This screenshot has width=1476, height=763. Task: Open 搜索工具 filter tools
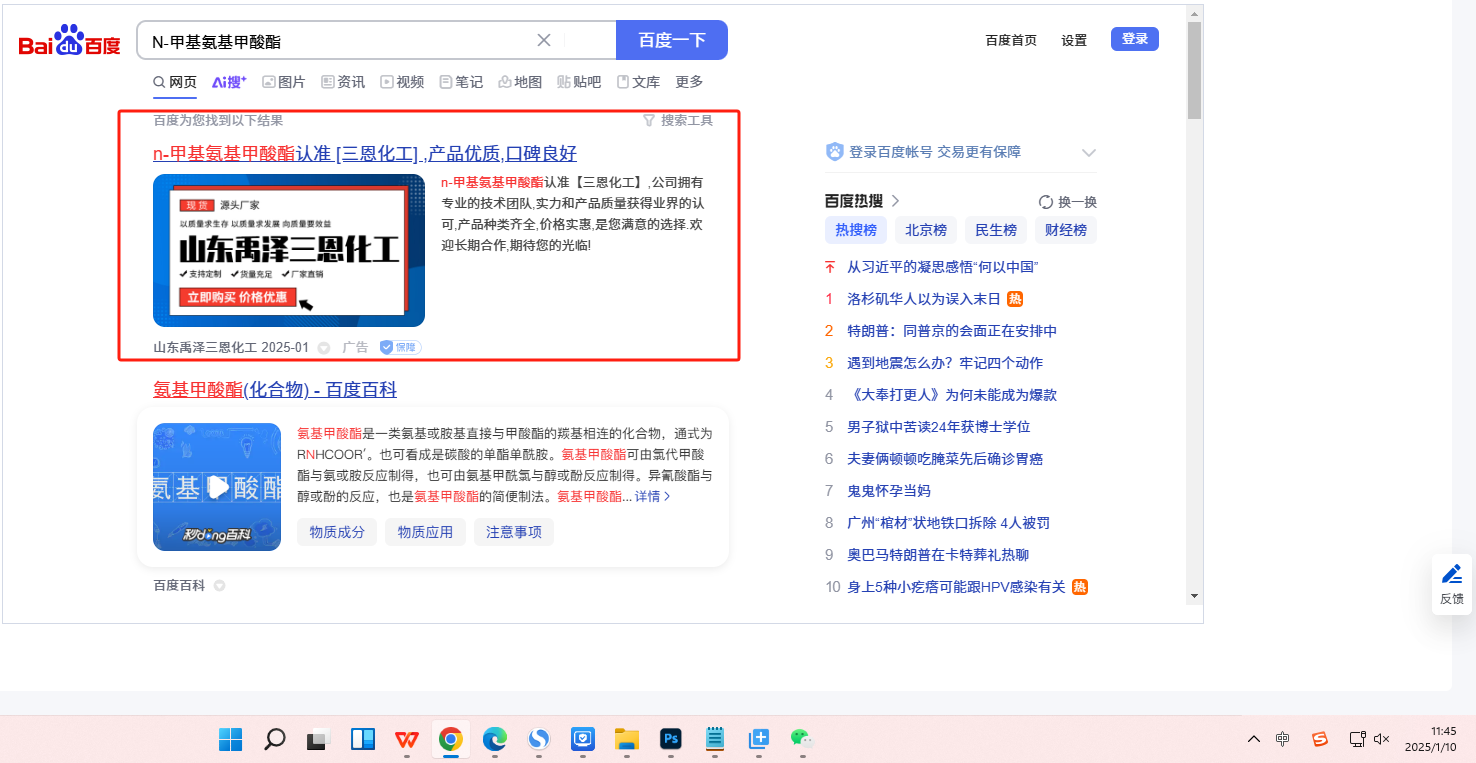[677, 121]
